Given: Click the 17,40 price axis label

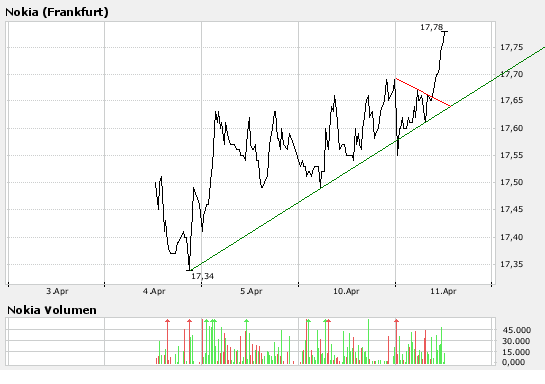Looking at the screenshot, I should [511, 237].
